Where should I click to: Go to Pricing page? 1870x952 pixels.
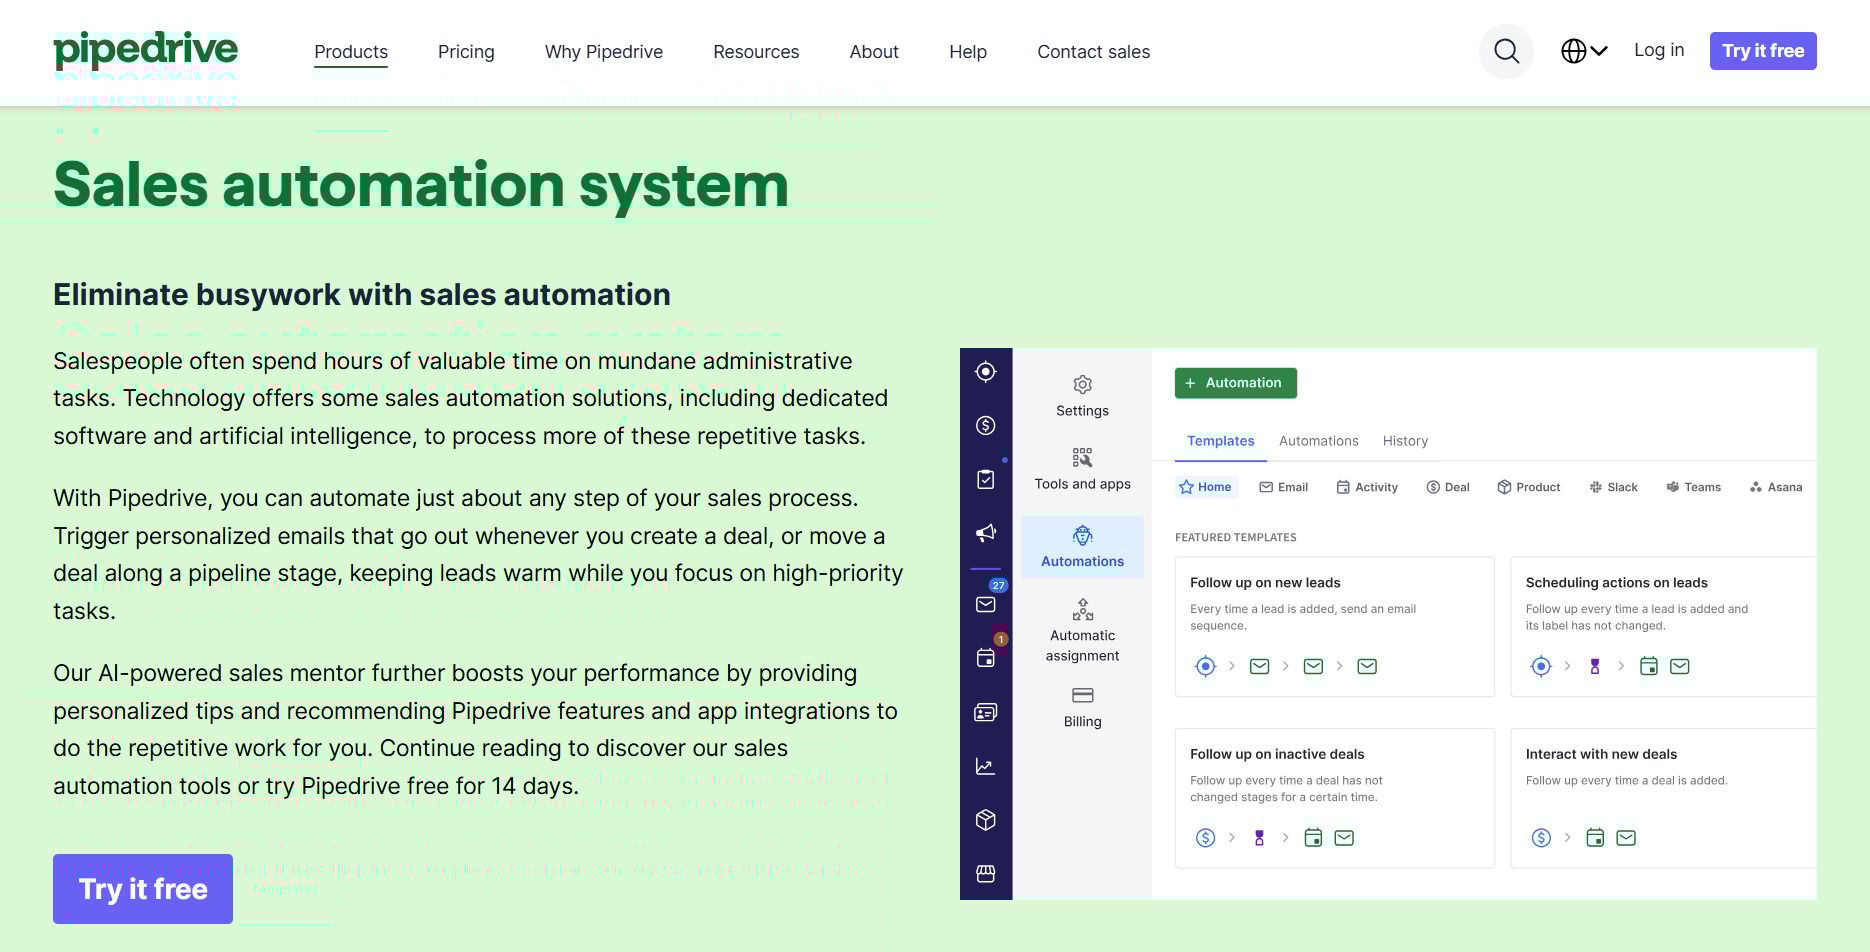466,52
